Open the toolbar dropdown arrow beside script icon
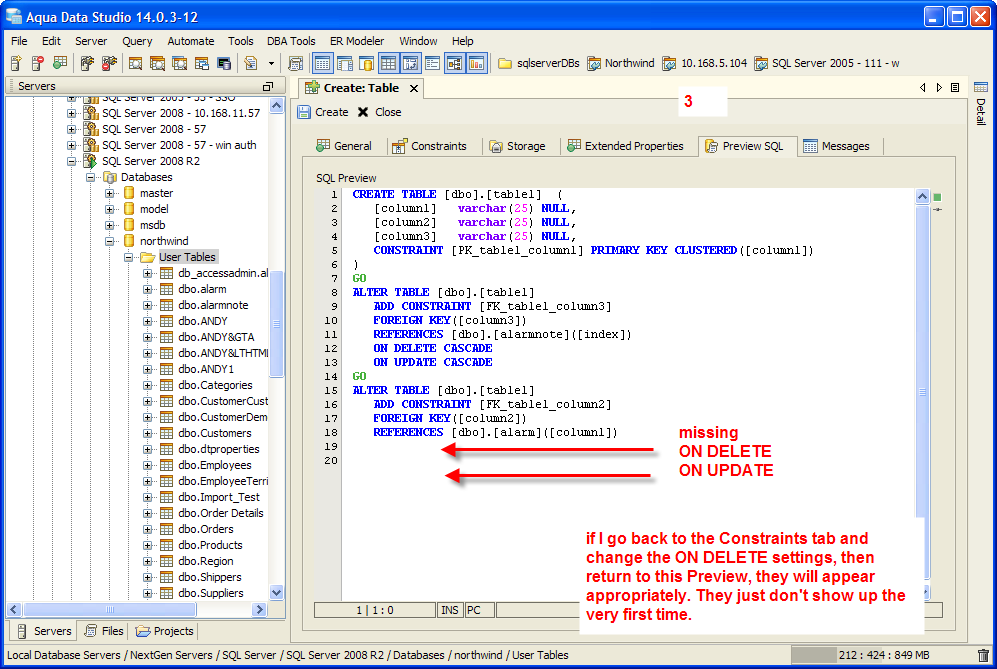This screenshot has height=669, width=997. pos(271,63)
